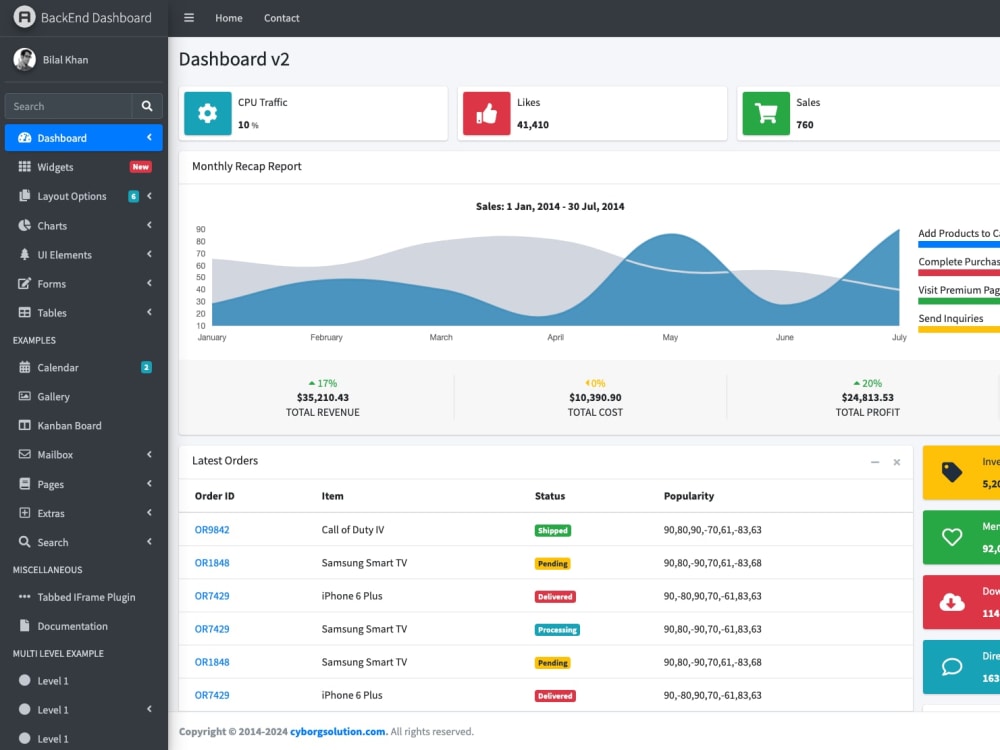Open the Widgets grid icon
The height and width of the screenshot is (750, 1000).
pyautogui.click(x=24, y=166)
